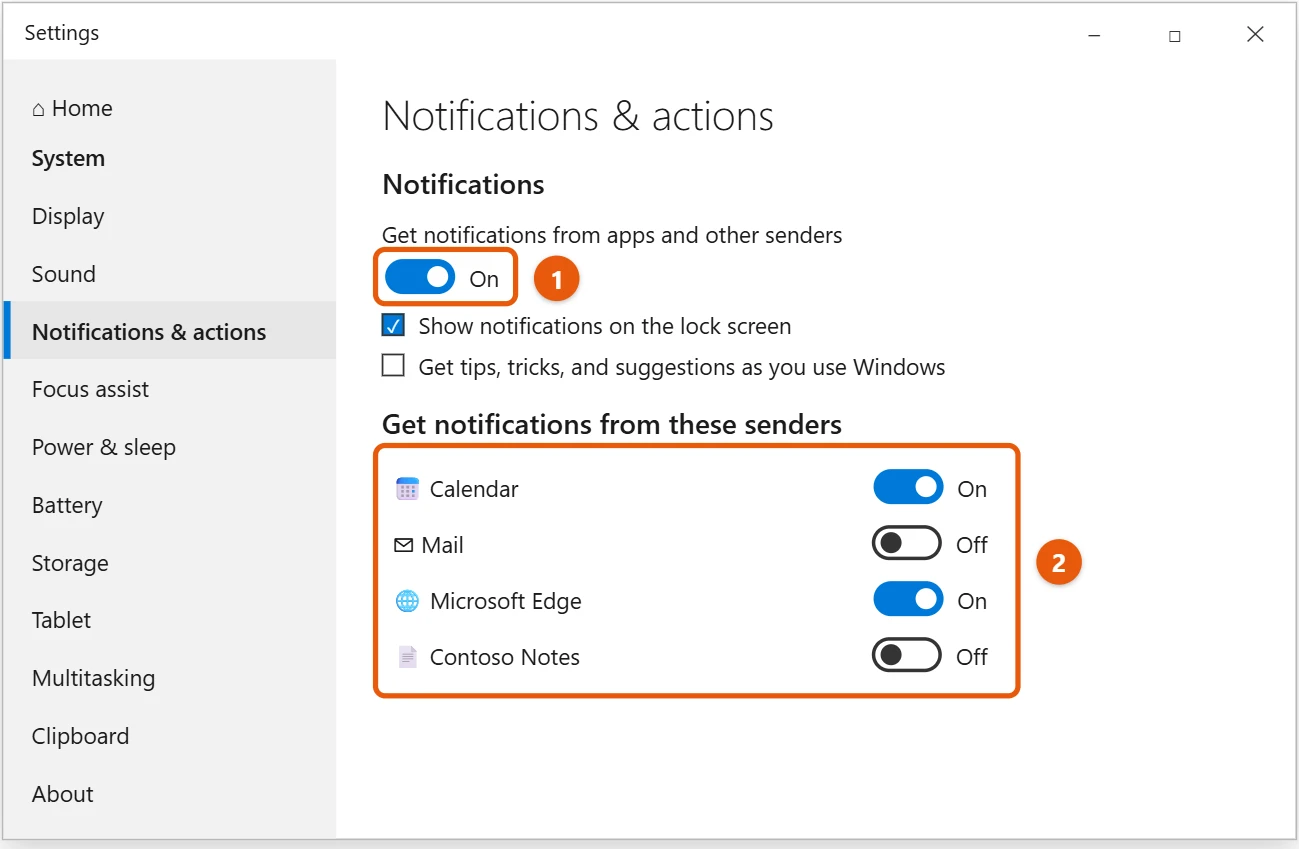Open Battery settings
Image resolution: width=1299 pixels, height=849 pixels.
(x=67, y=505)
